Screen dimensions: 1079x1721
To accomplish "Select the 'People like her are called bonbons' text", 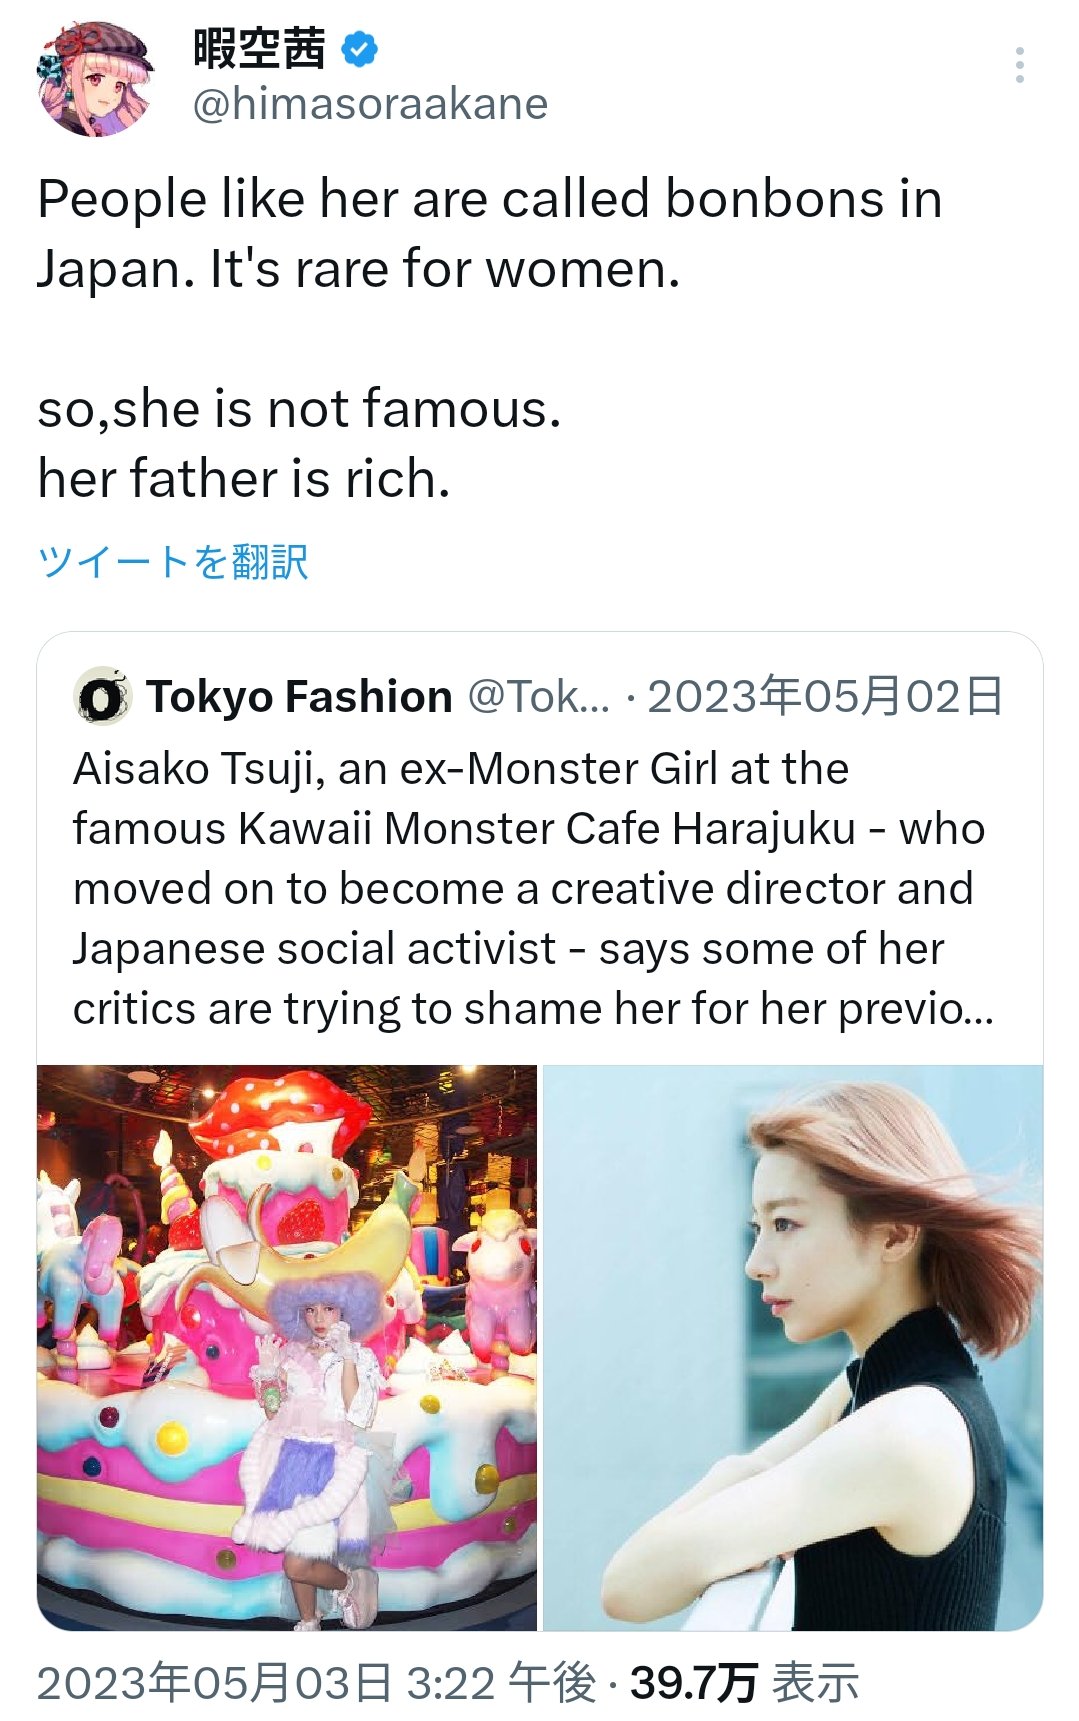I will [489, 199].
